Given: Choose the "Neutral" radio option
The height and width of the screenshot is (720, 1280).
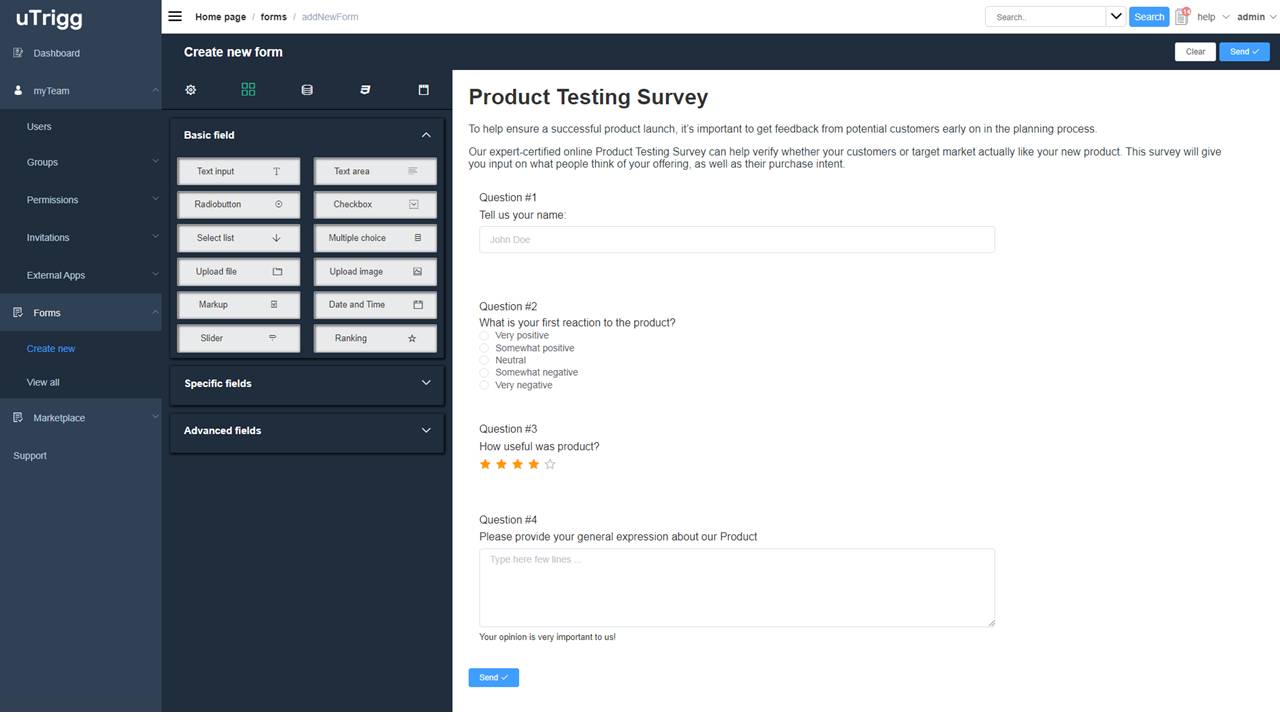Looking at the screenshot, I should 485,360.
